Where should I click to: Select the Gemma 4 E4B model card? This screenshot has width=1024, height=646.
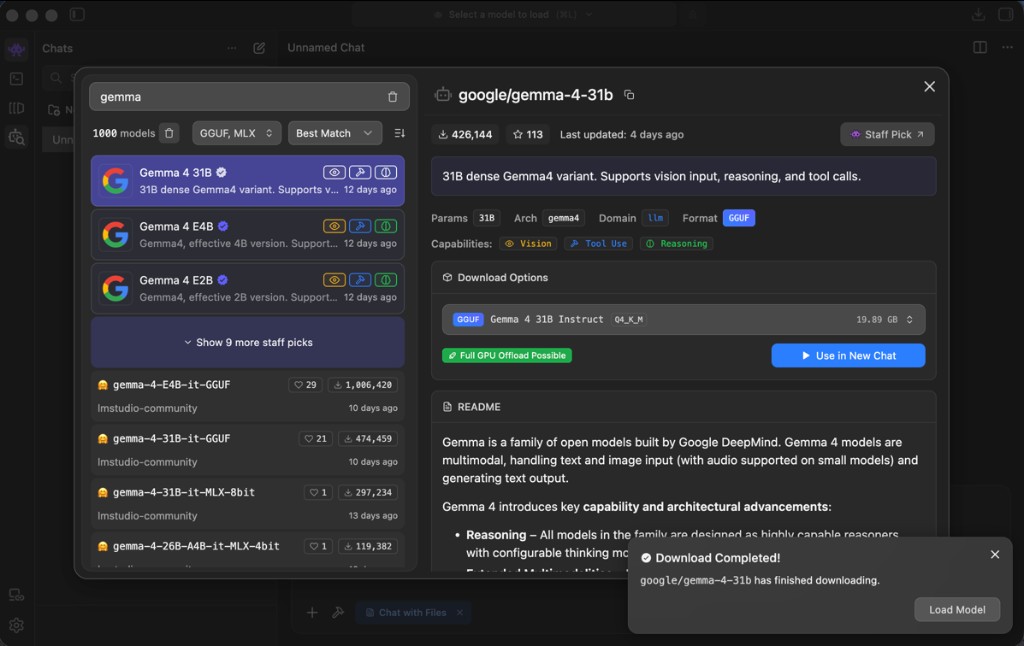[x=248, y=234]
